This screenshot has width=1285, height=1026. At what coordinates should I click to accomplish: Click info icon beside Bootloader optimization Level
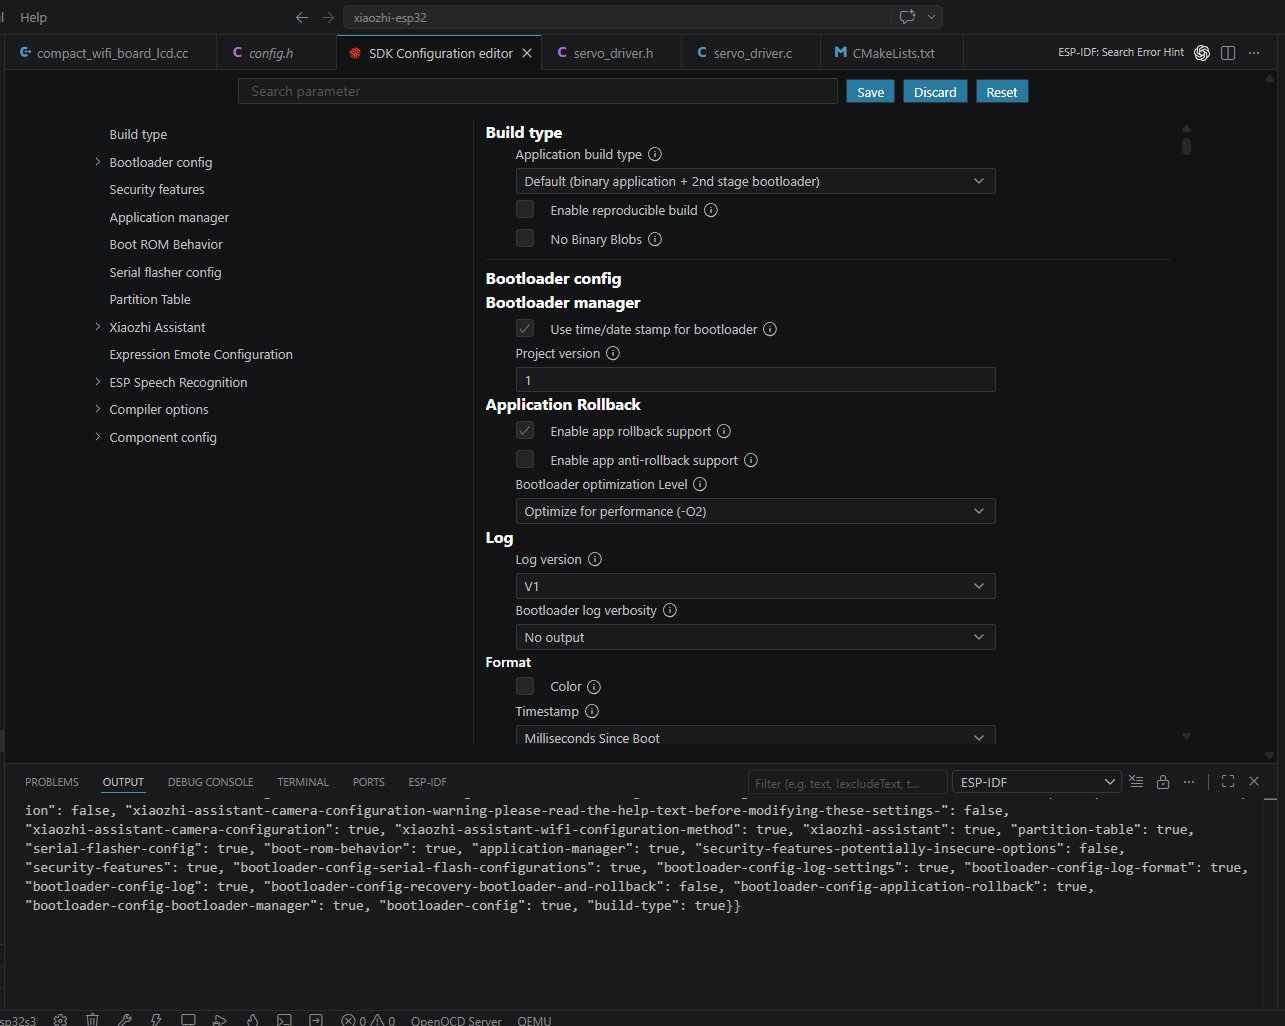pyautogui.click(x=700, y=484)
